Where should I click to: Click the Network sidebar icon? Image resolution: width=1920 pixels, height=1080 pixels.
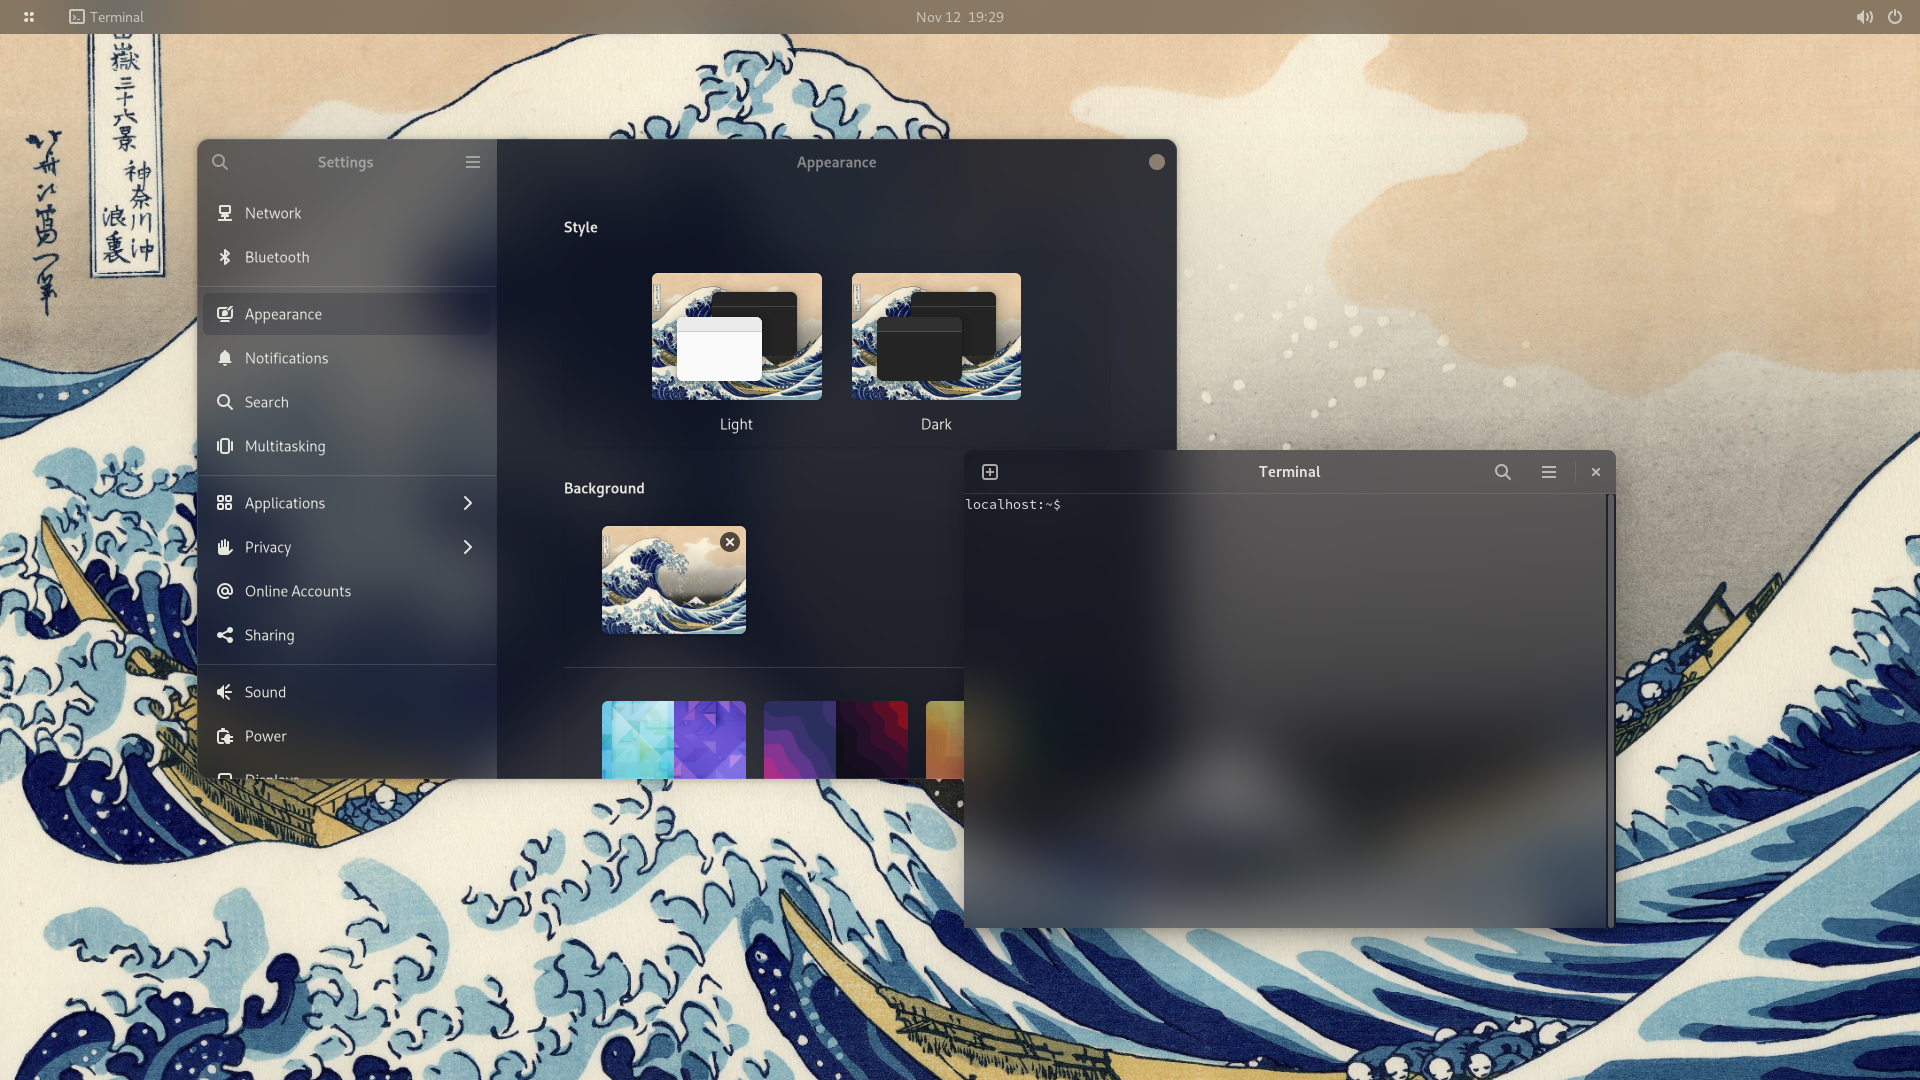point(225,213)
